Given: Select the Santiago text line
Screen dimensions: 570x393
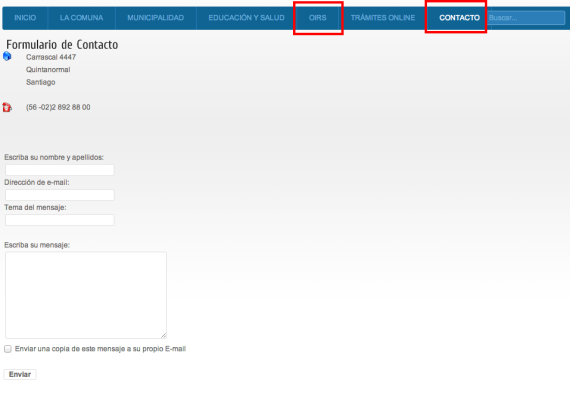Looking at the screenshot, I should coord(41,82).
